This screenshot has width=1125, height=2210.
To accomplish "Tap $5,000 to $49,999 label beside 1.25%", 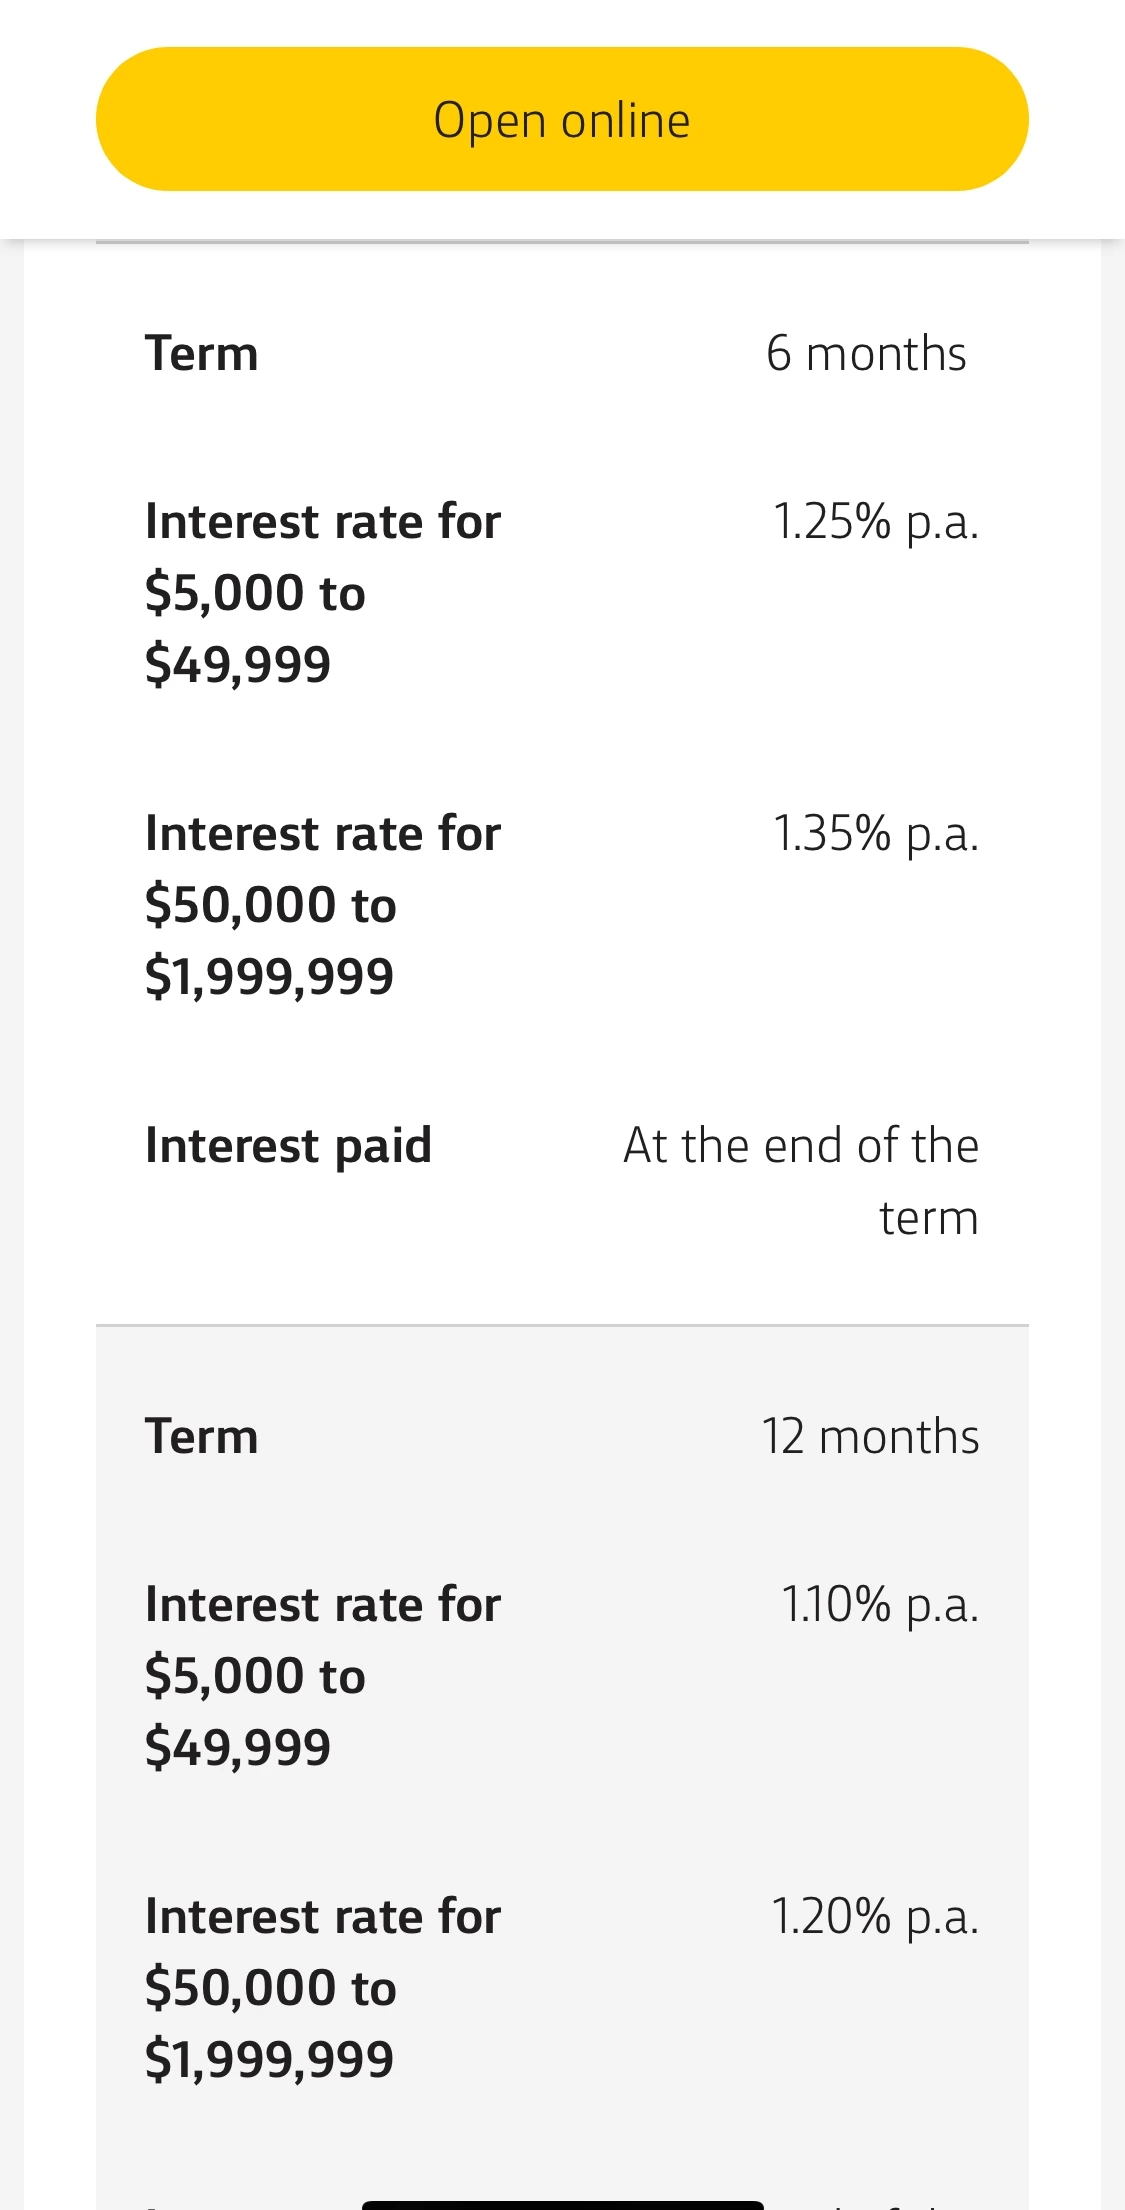I will [x=322, y=593].
